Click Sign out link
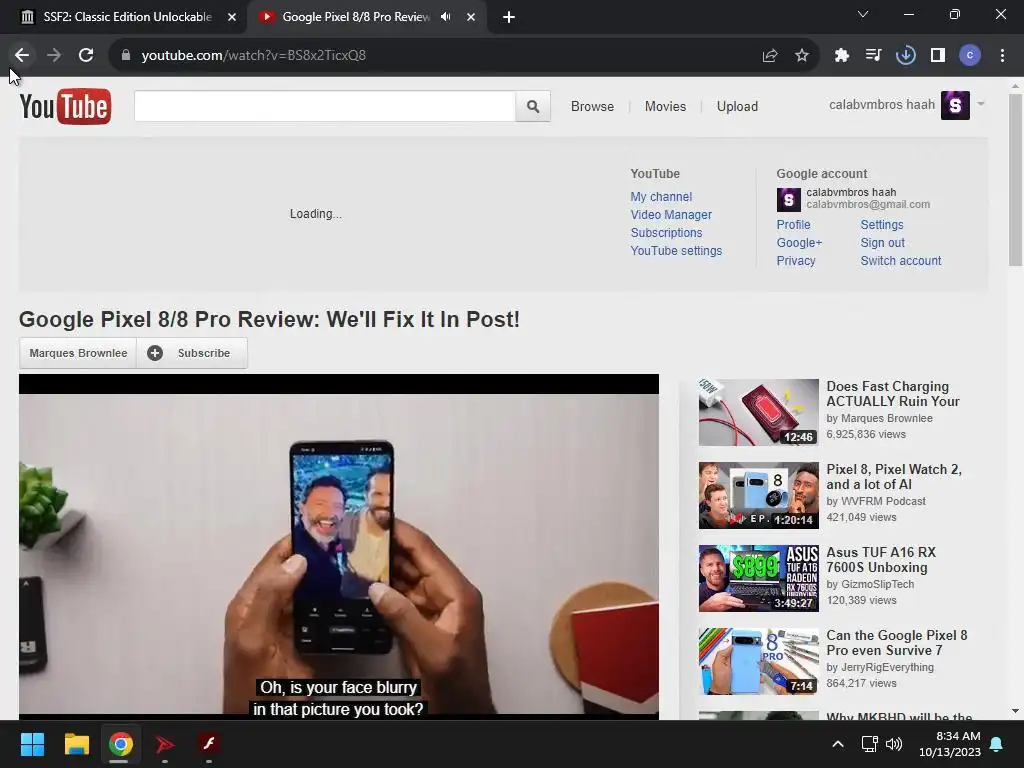1024x768 pixels. click(x=882, y=243)
